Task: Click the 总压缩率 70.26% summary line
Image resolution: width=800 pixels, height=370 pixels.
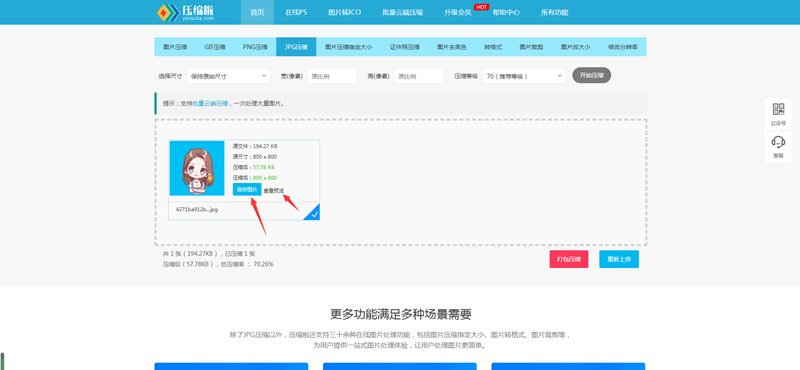Action: pos(218,264)
